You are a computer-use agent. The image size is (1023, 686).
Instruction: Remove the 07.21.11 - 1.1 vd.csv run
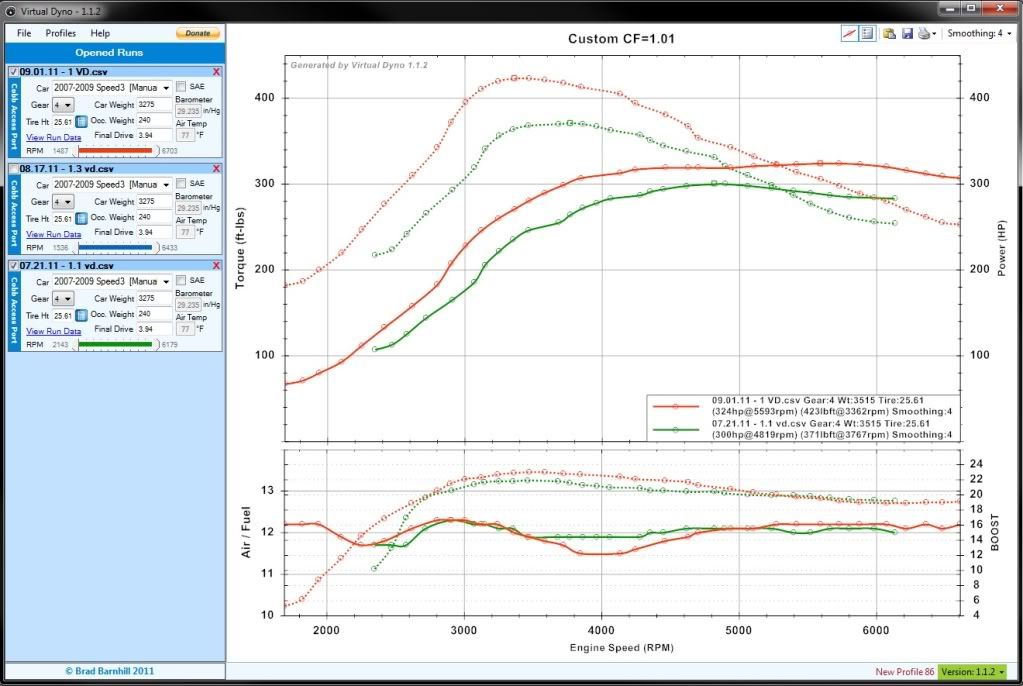[216, 266]
